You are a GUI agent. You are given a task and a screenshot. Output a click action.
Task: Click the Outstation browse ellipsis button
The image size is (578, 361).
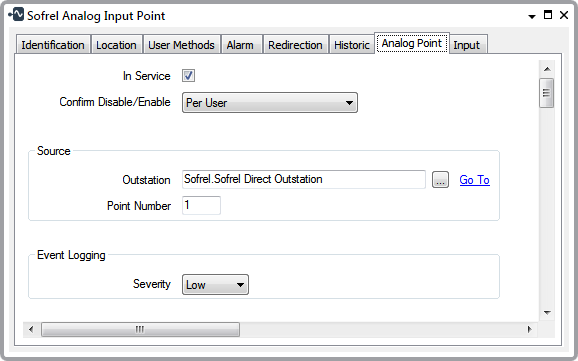coord(440,180)
